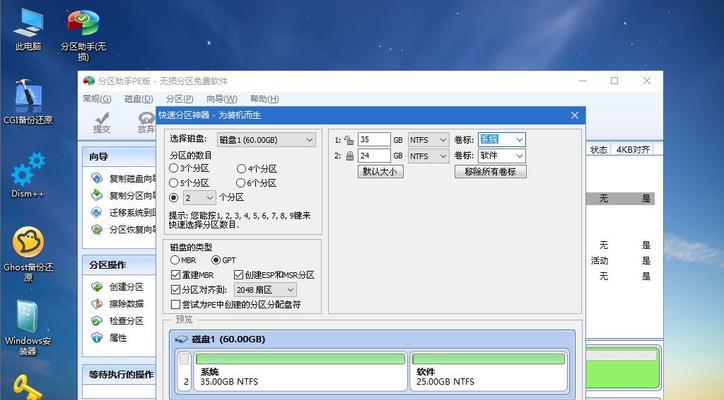Click the 移除所有卷标 button
Viewport: 724px width, 400px height.
490,172
